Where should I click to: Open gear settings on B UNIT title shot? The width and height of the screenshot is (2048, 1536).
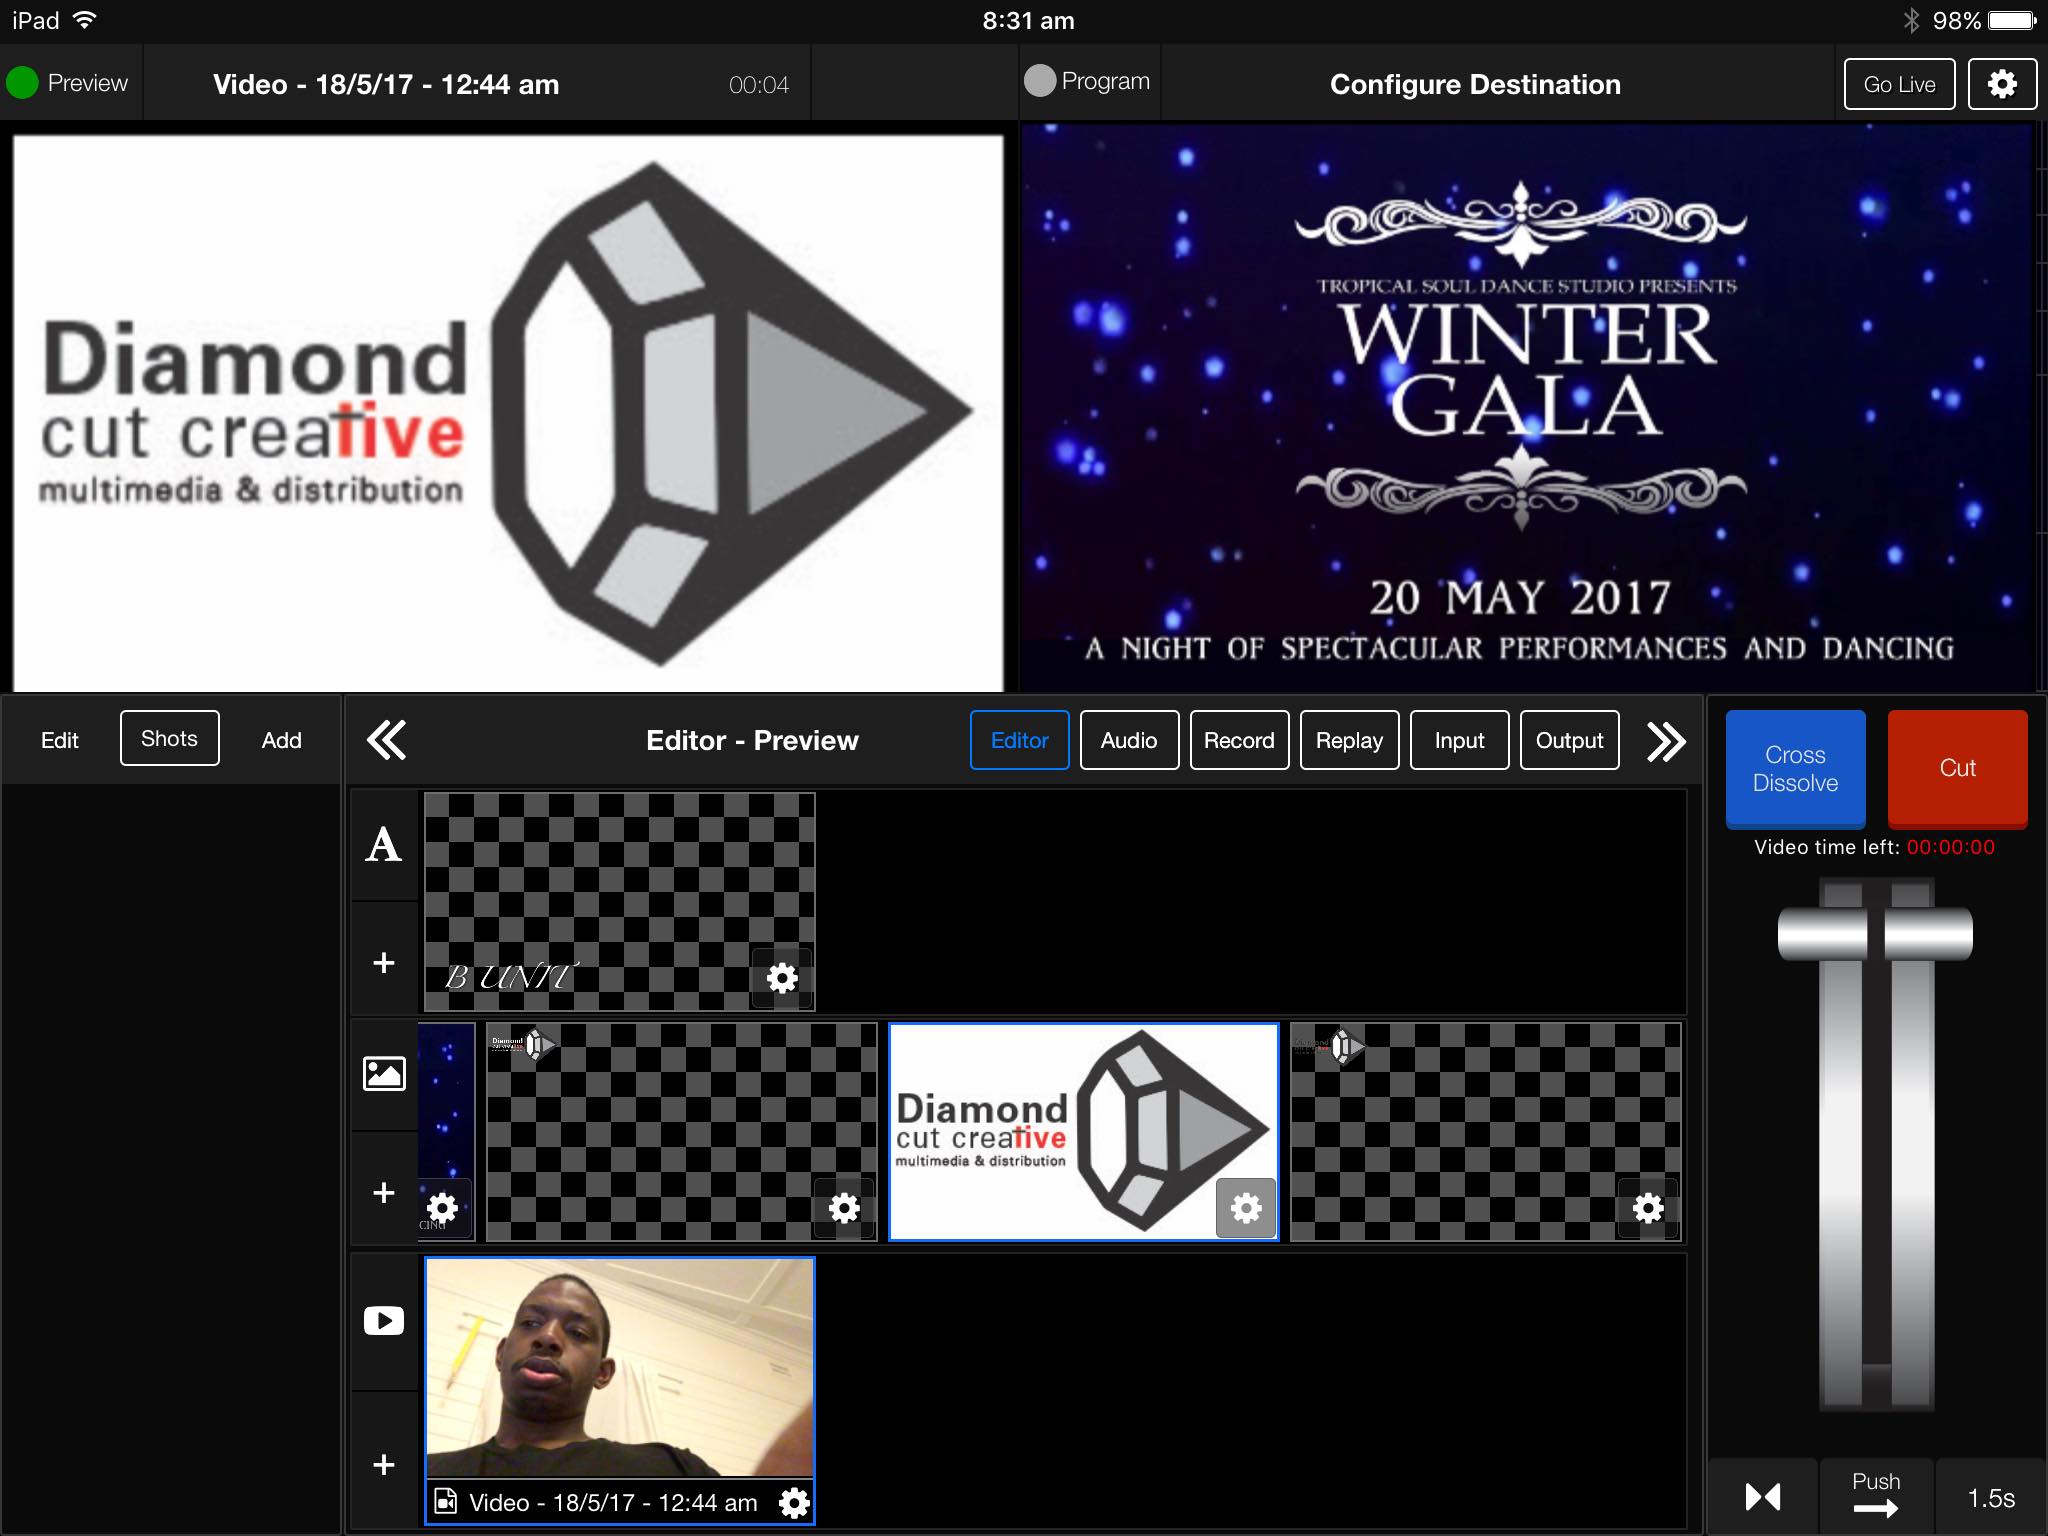782,977
